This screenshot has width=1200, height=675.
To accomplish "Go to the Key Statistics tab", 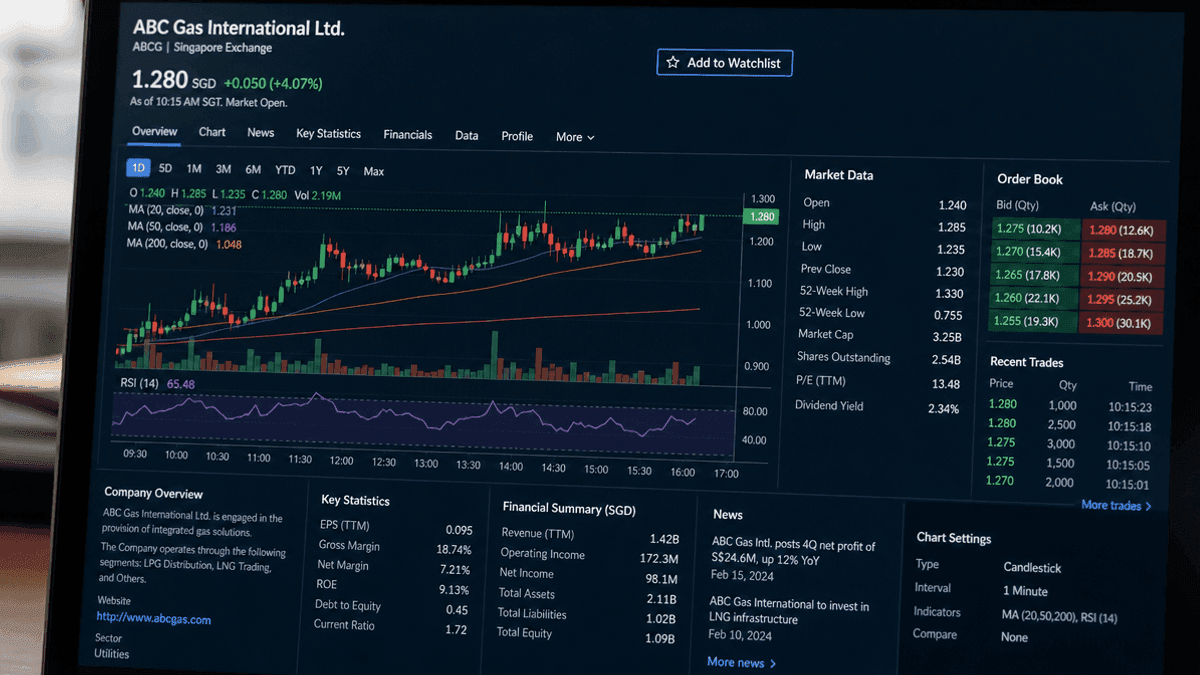I will click(x=328, y=134).
